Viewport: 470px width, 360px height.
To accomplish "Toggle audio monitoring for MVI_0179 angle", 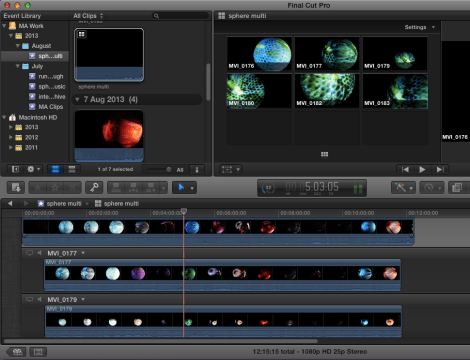I will tap(39, 299).
